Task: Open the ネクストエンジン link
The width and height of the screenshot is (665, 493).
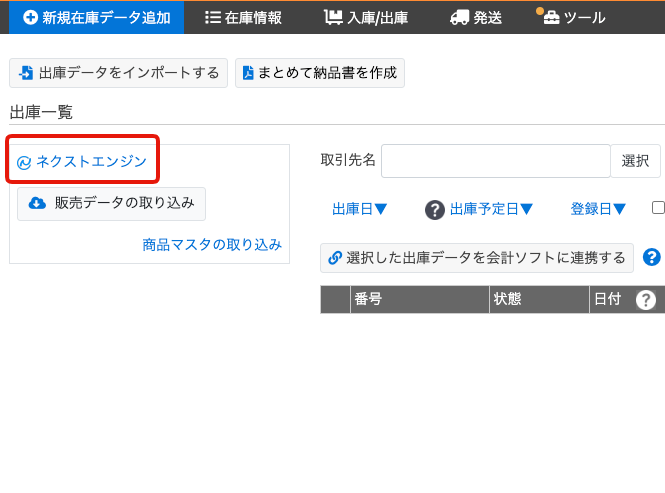Action: (x=91, y=161)
